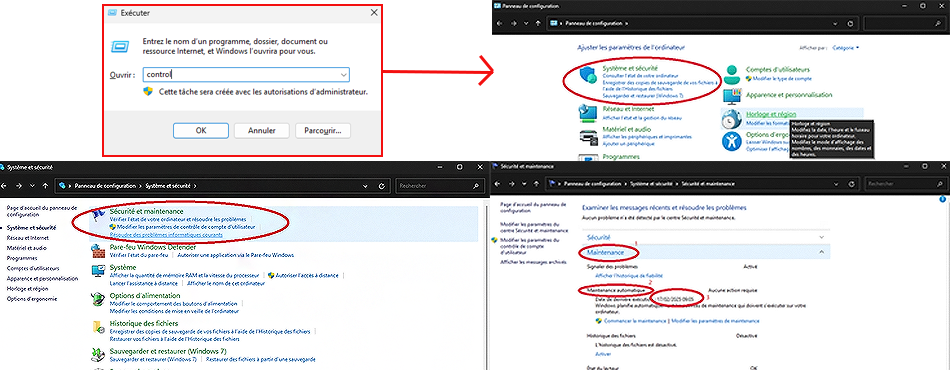Refresh the Sécurité et maintenance window
The image size is (950, 370).
[x=850, y=183]
